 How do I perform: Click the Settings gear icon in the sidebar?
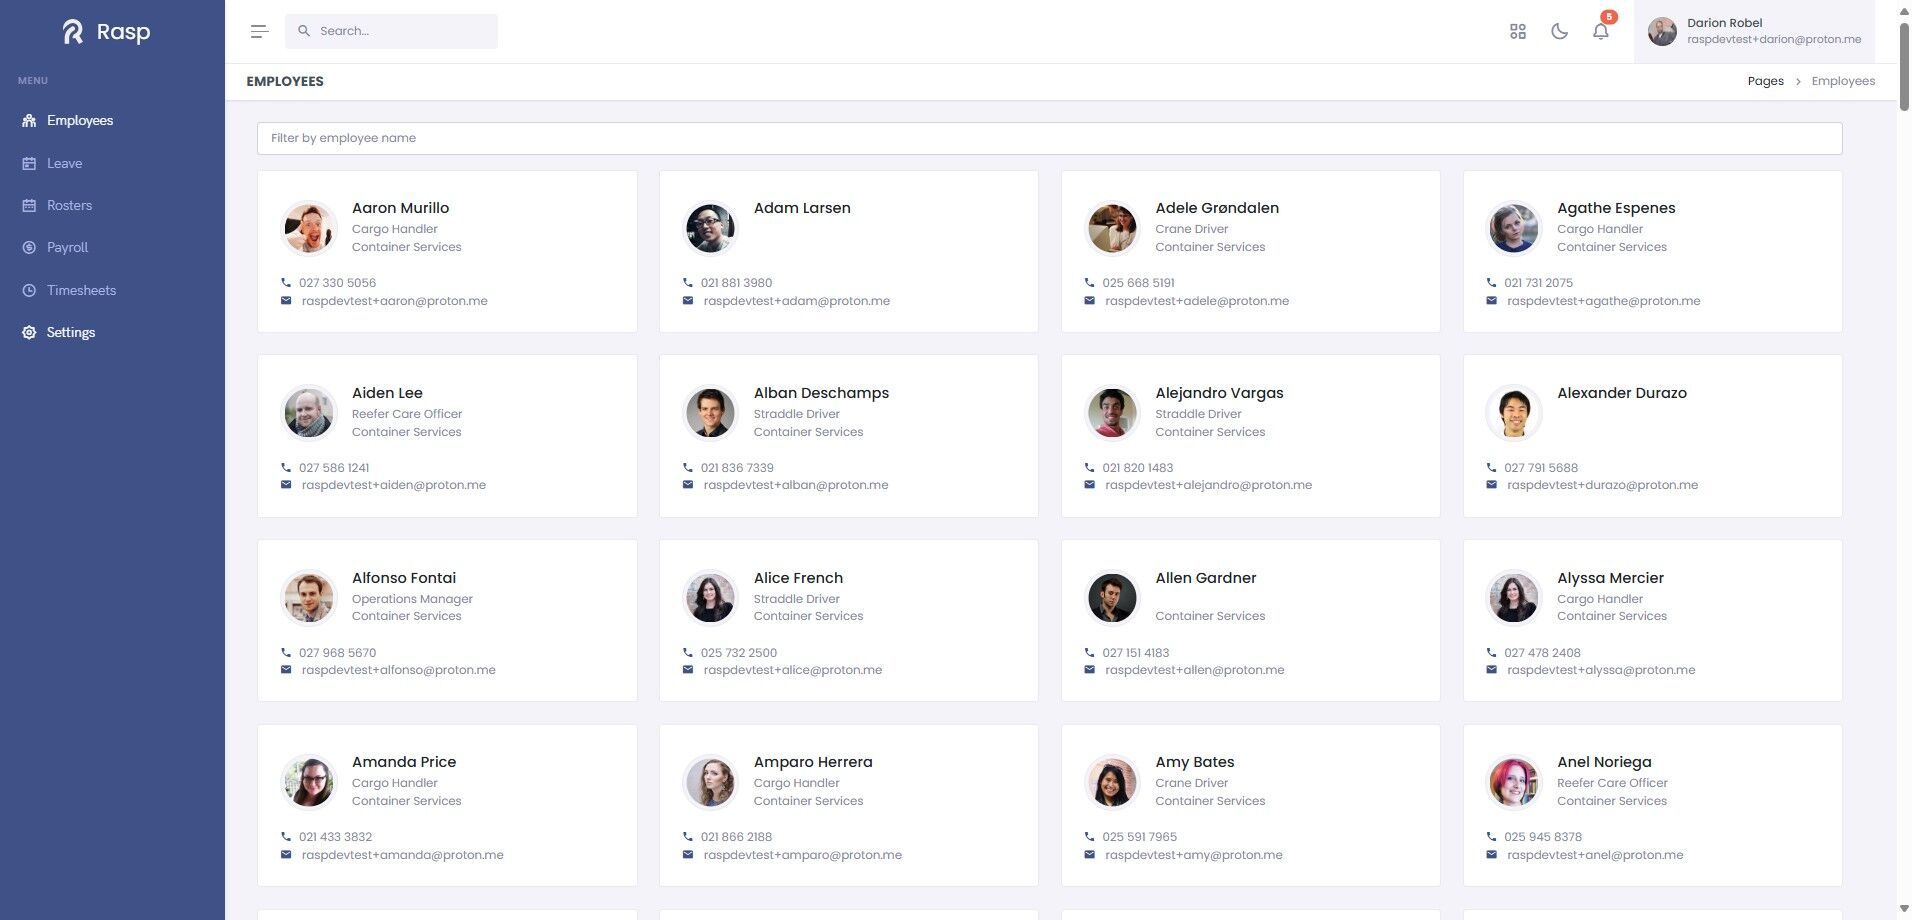coord(29,332)
